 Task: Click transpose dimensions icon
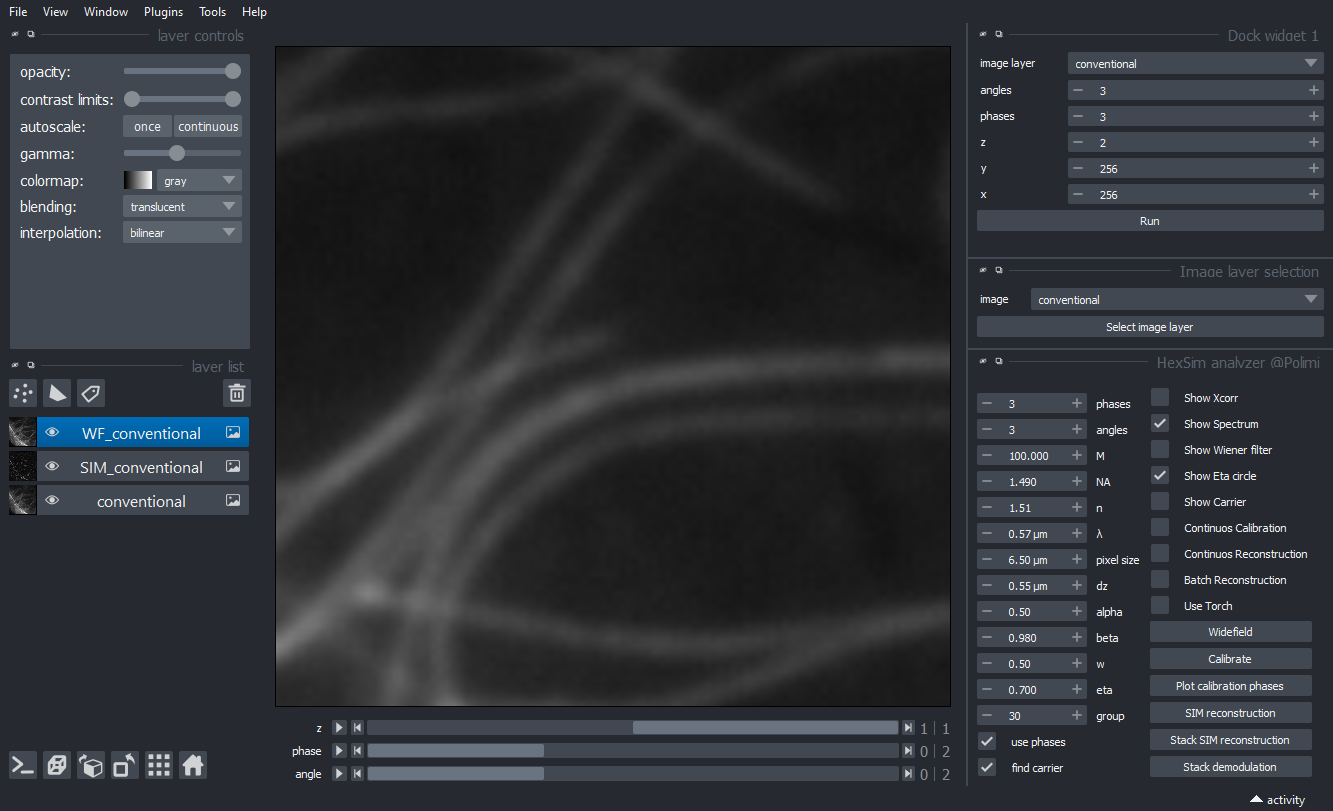pos(125,766)
